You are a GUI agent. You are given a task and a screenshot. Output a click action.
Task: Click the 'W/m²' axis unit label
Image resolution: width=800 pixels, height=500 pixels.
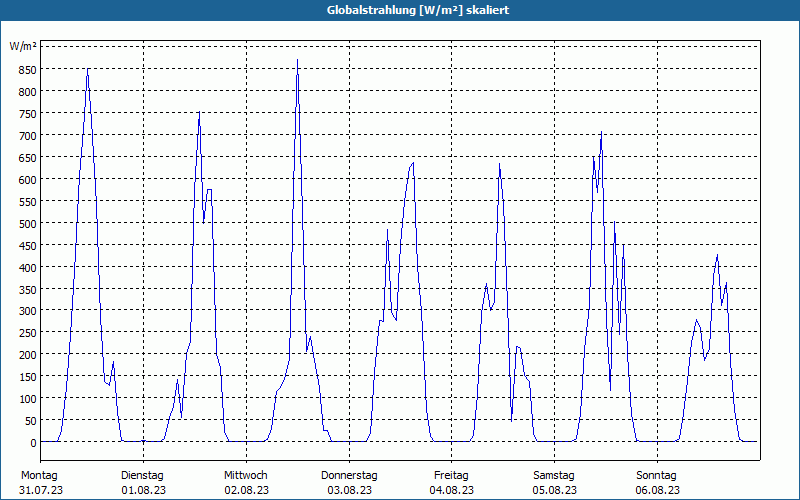[23, 47]
